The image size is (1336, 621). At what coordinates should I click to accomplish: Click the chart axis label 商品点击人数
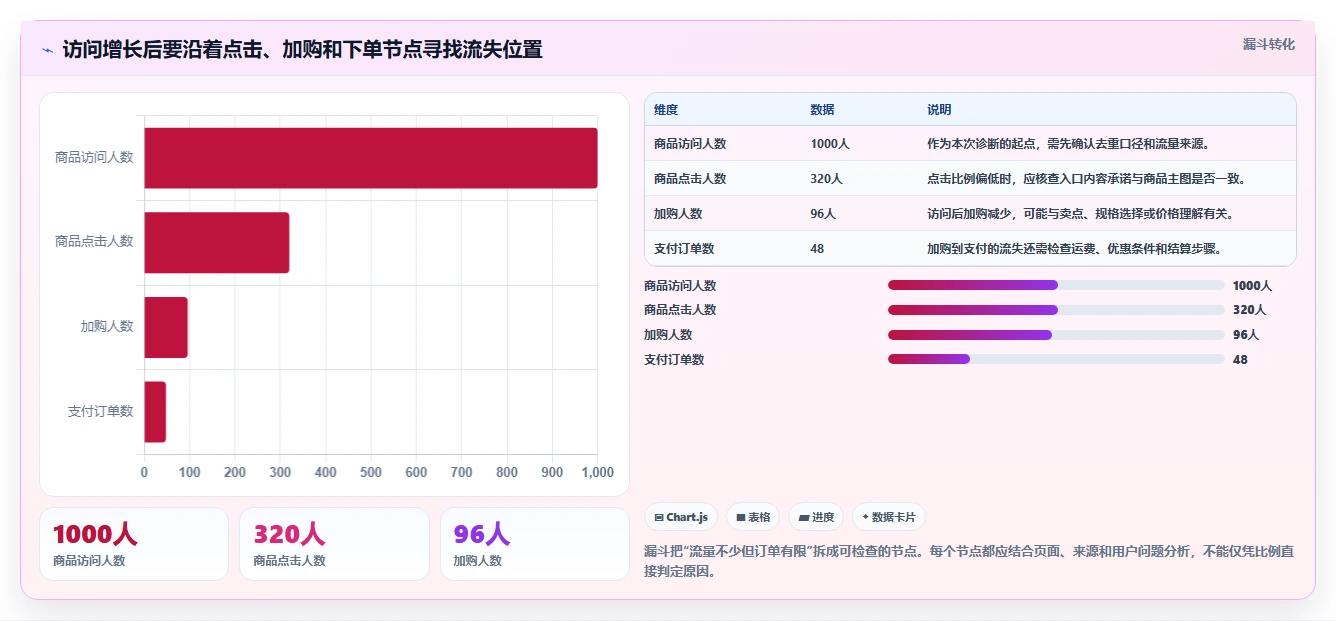click(x=94, y=241)
